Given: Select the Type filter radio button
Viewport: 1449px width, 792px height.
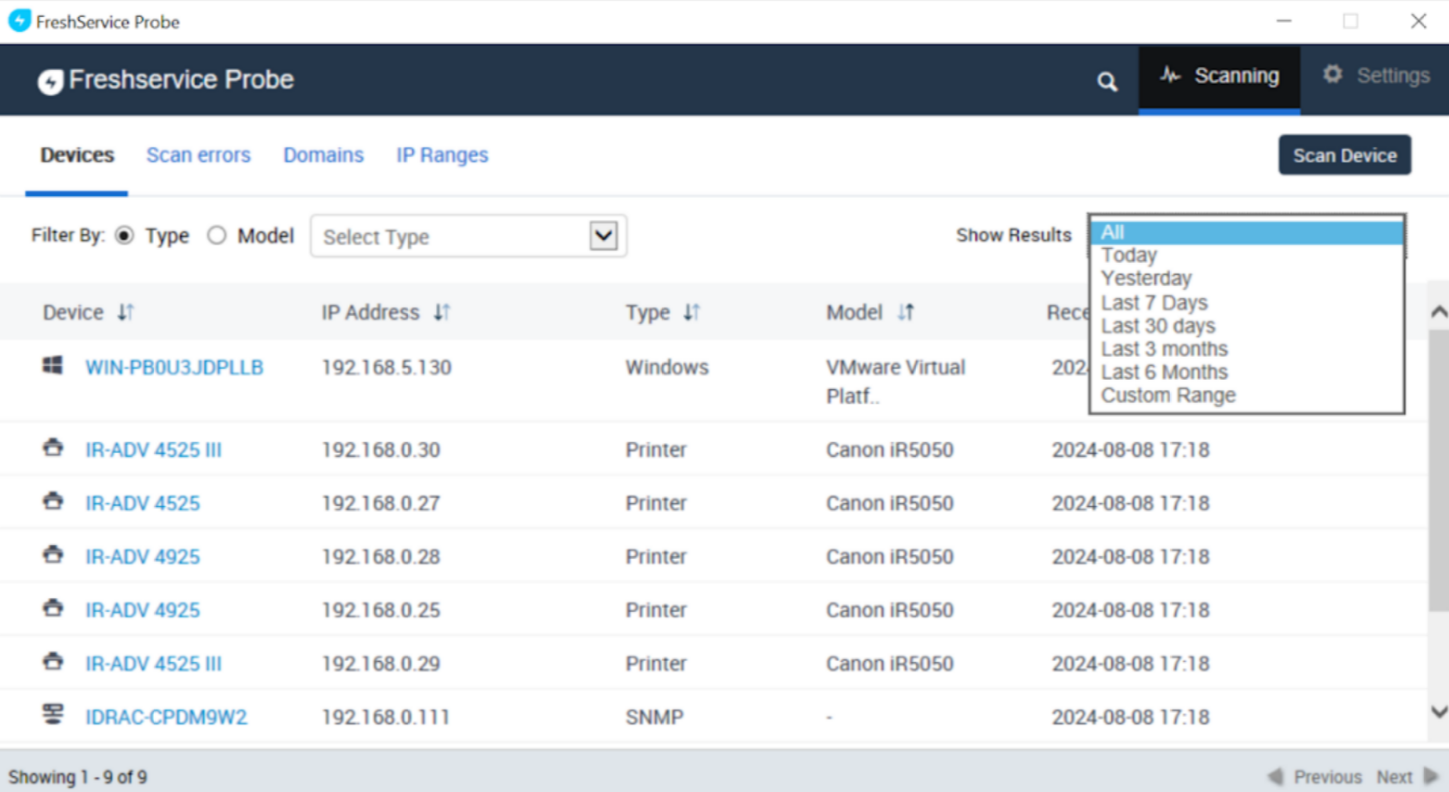Looking at the screenshot, I should coord(124,236).
